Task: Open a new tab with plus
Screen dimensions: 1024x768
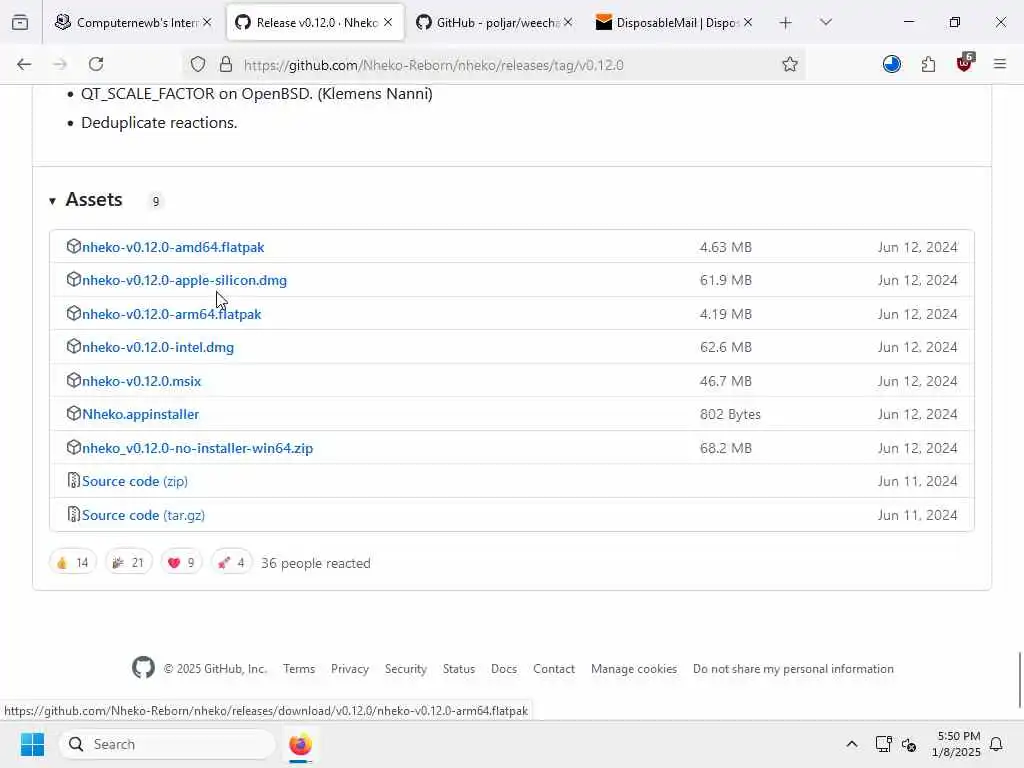Action: click(786, 23)
